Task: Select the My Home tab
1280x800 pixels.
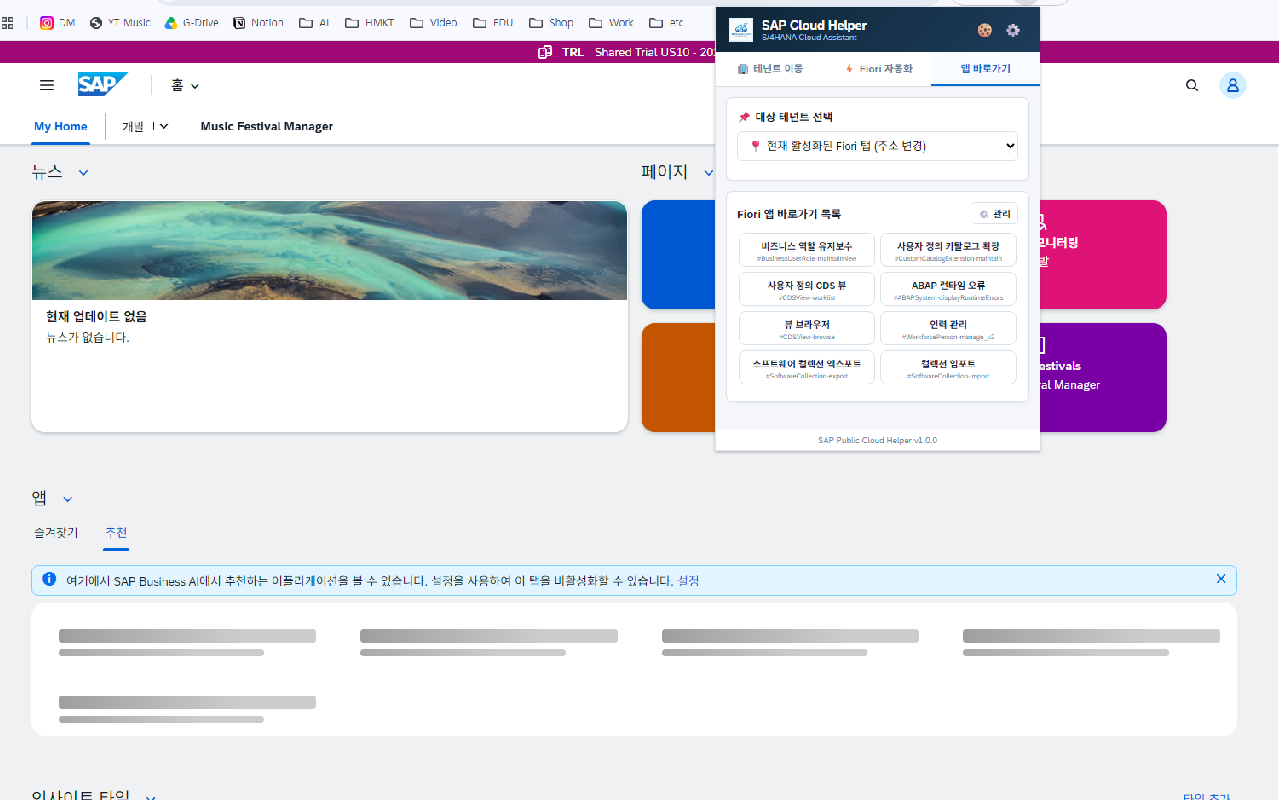Action: click(61, 126)
